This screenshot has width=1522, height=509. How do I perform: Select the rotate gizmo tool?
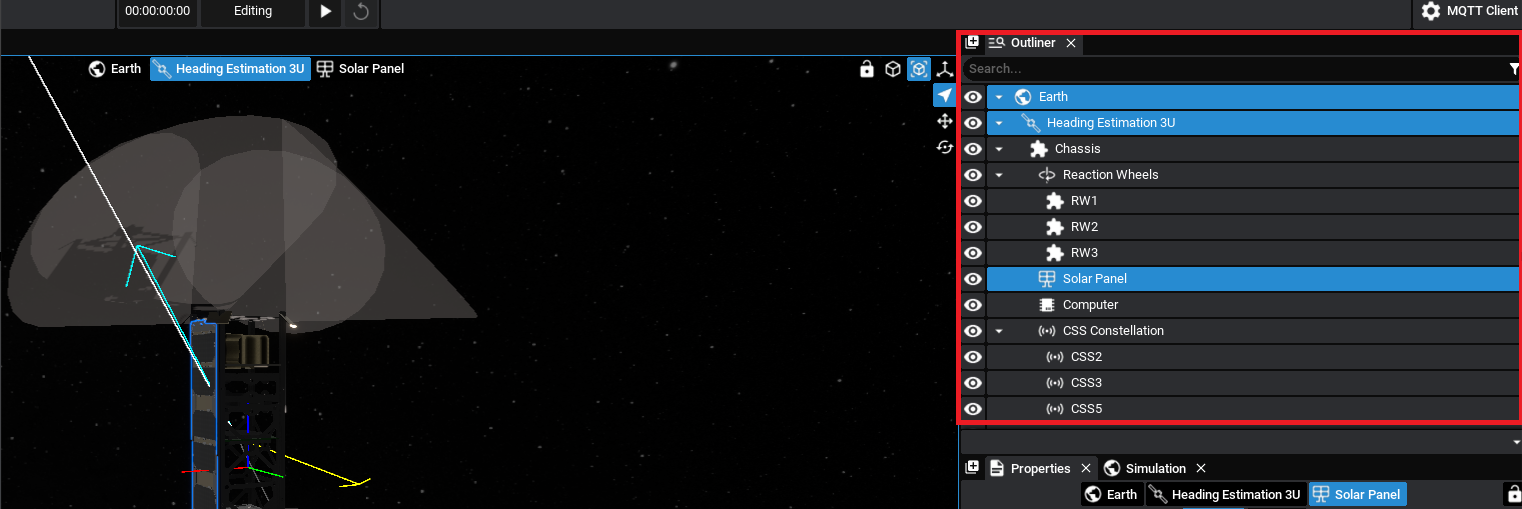(x=944, y=147)
